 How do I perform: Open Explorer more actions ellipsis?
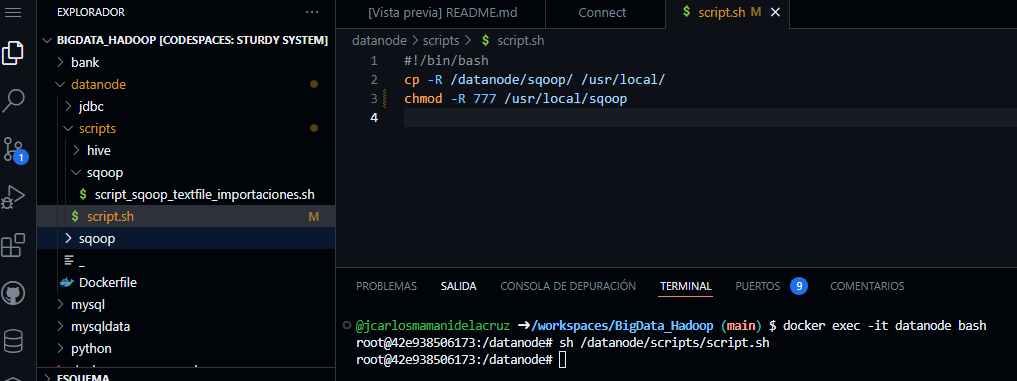point(312,12)
